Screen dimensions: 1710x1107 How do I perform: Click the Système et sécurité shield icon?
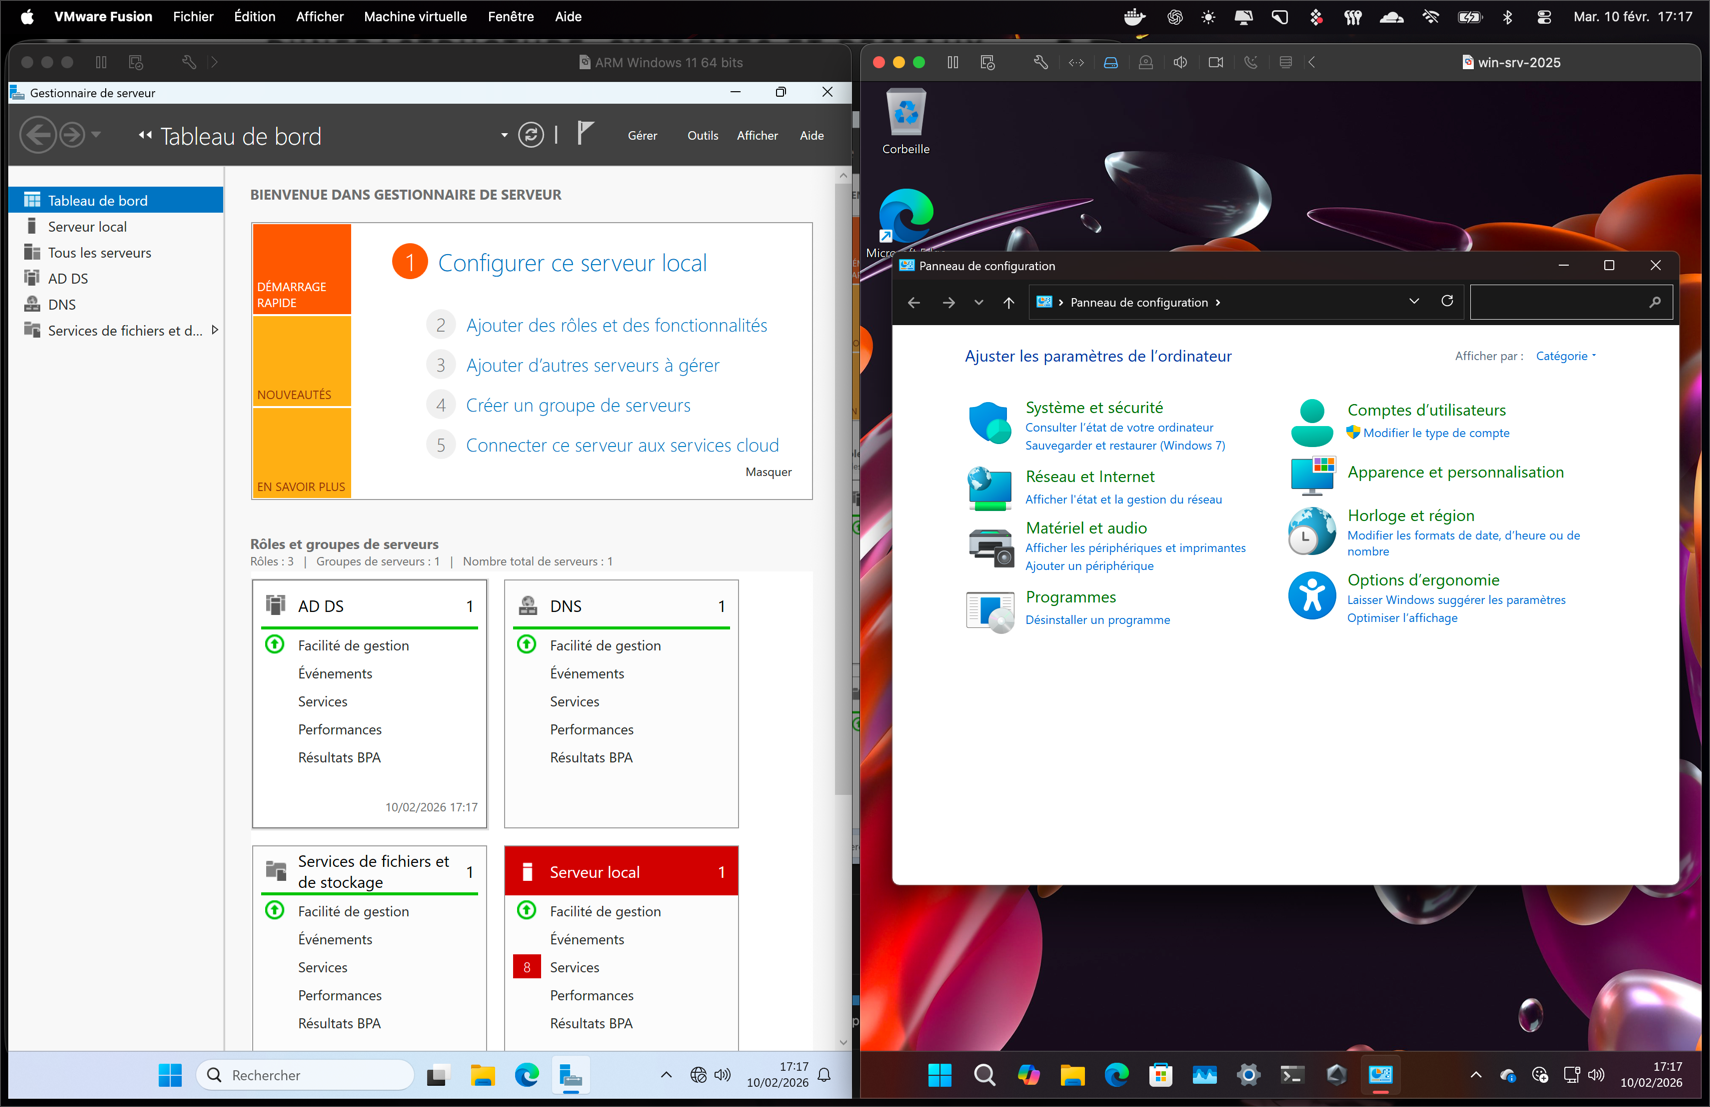click(989, 424)
